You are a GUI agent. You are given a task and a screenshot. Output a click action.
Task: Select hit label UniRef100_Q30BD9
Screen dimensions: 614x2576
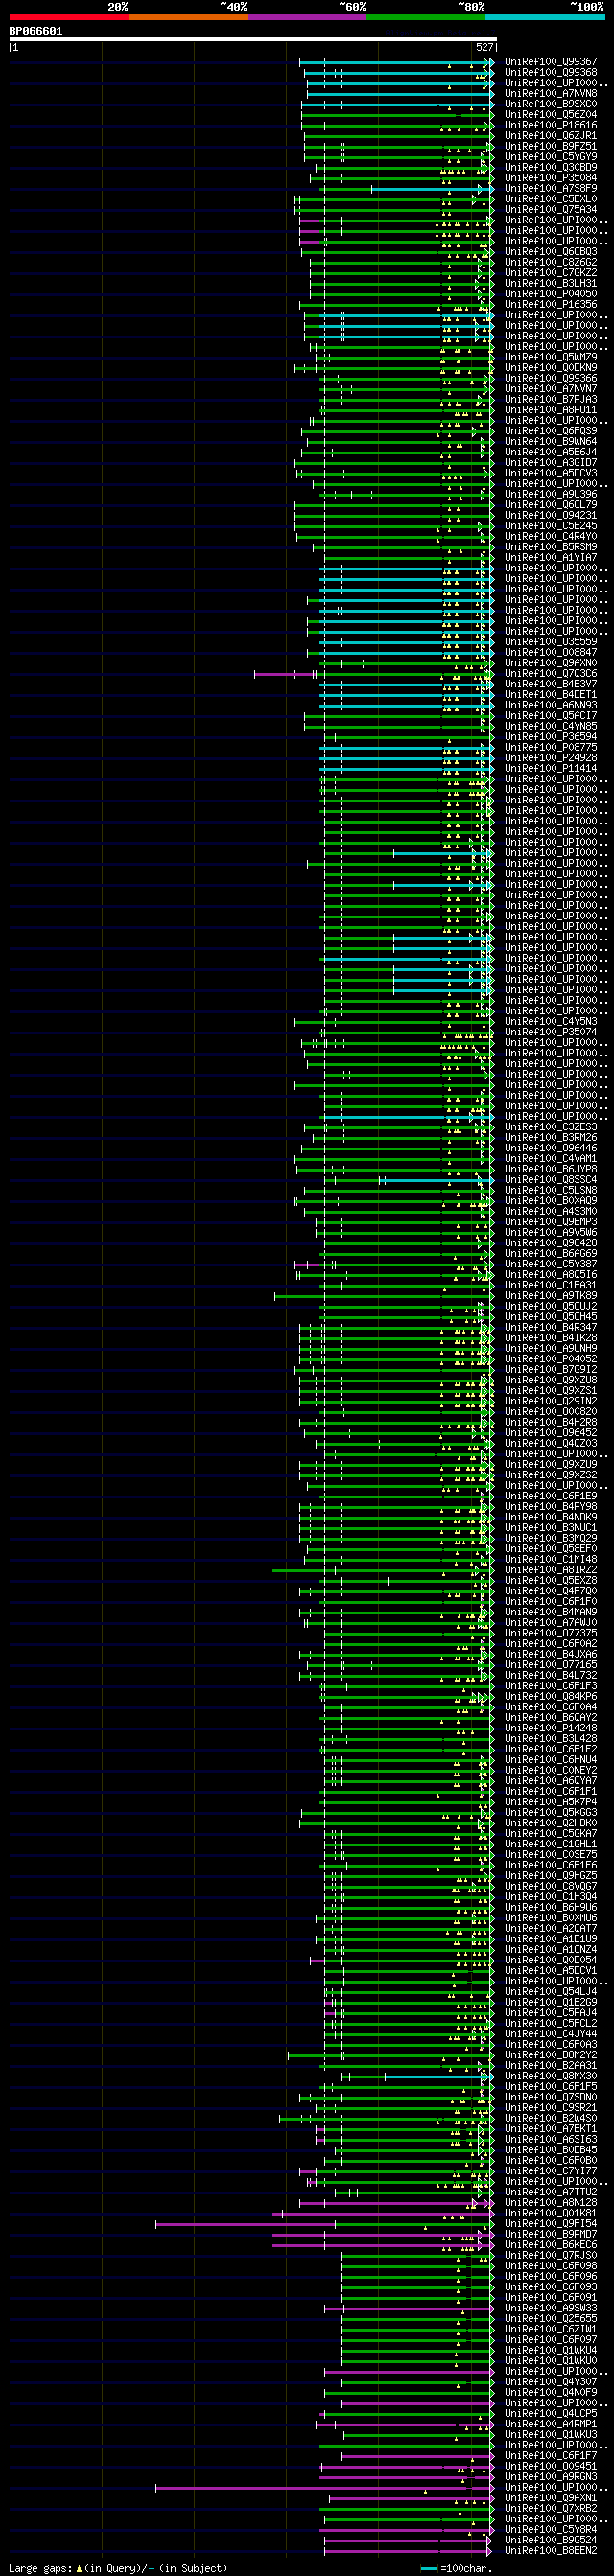click(x=551, y=167)
